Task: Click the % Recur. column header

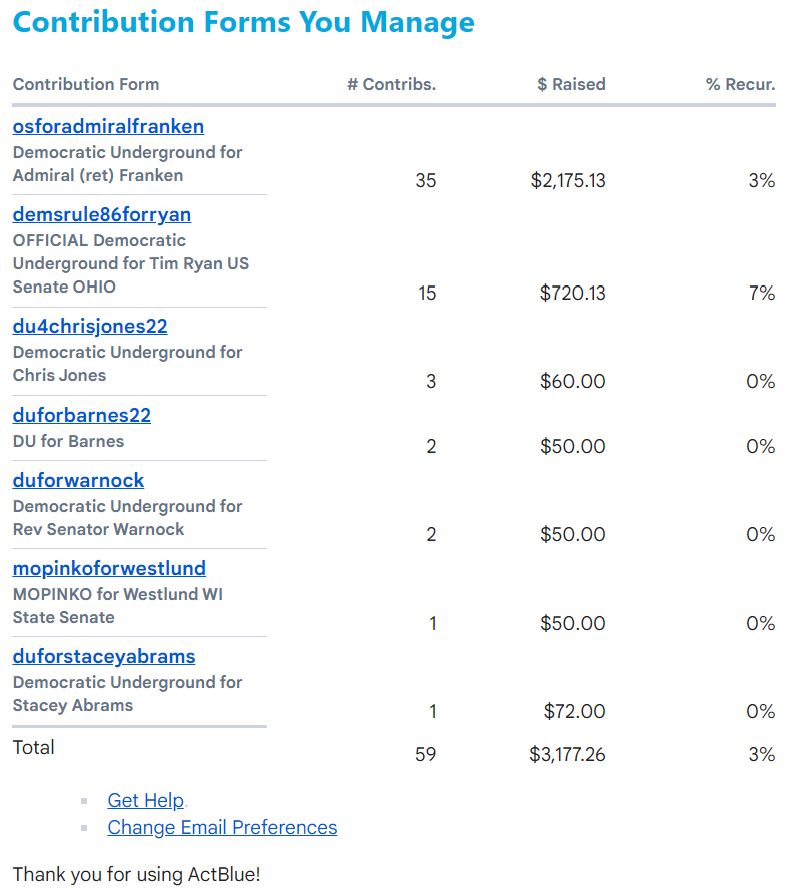Action: point(740,84)
